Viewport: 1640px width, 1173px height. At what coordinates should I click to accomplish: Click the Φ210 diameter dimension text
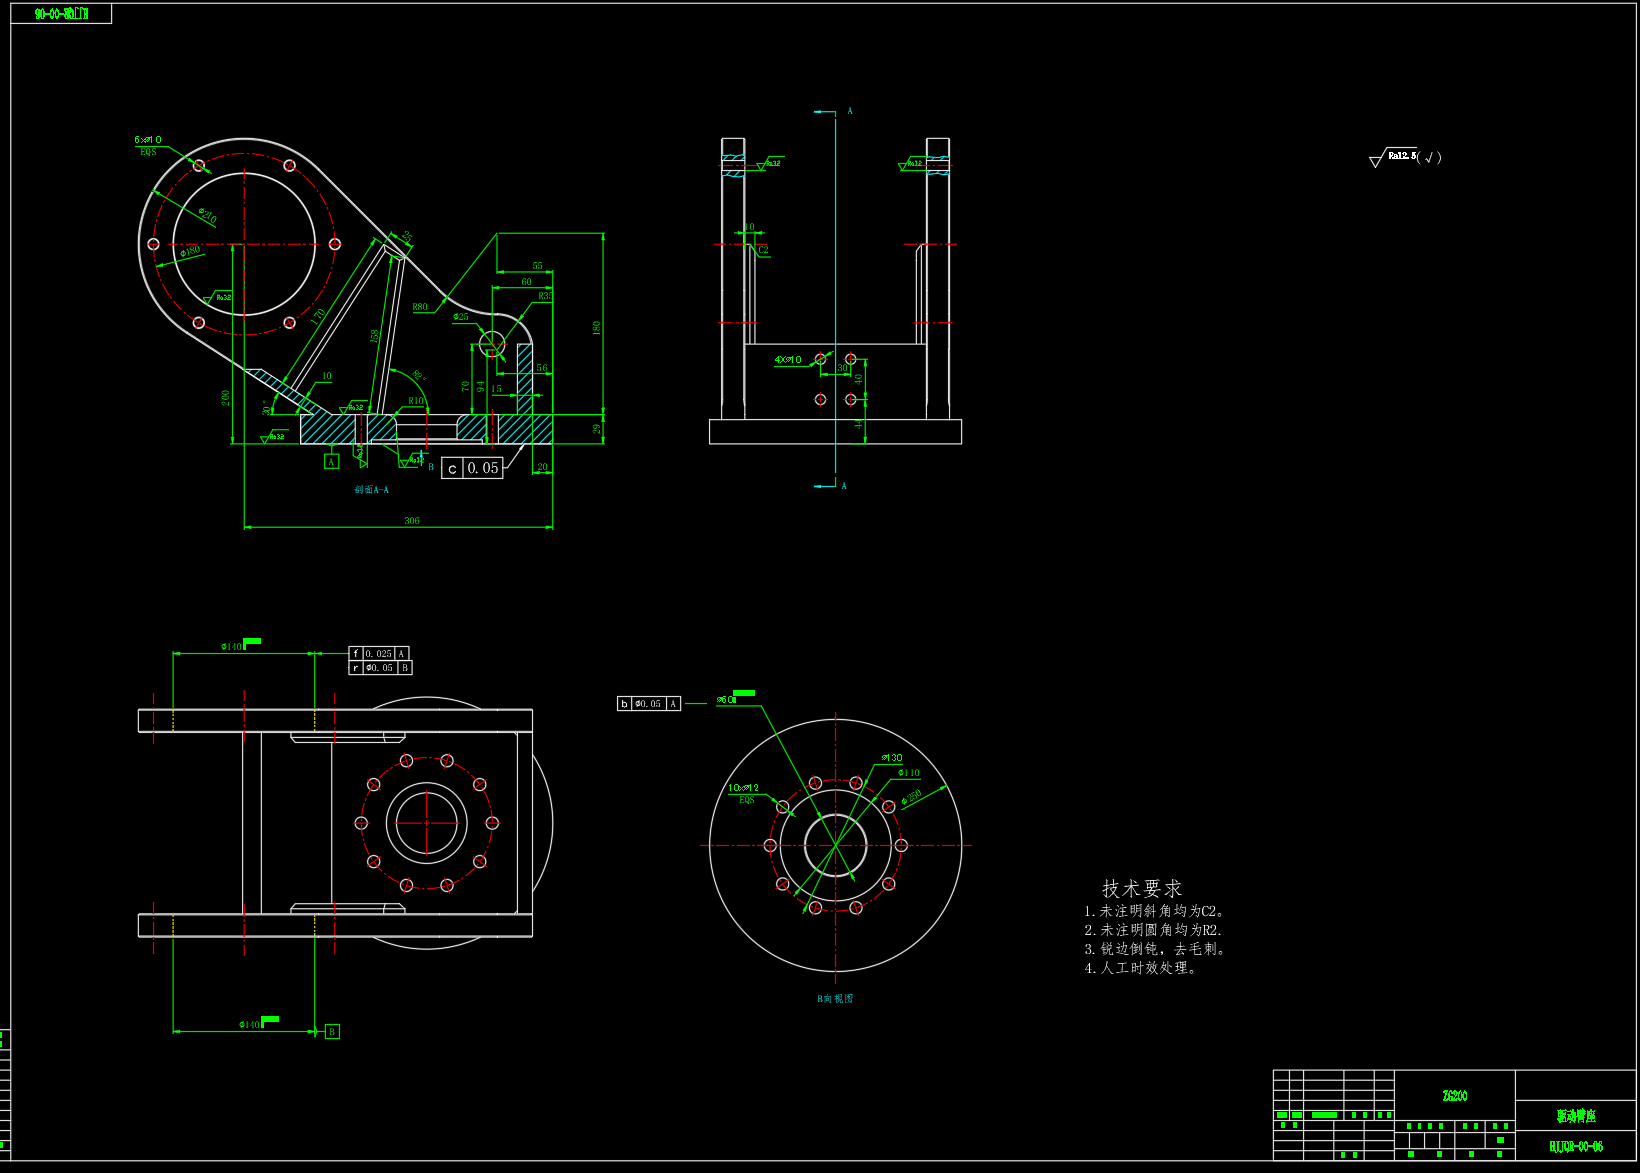(207, 215)
